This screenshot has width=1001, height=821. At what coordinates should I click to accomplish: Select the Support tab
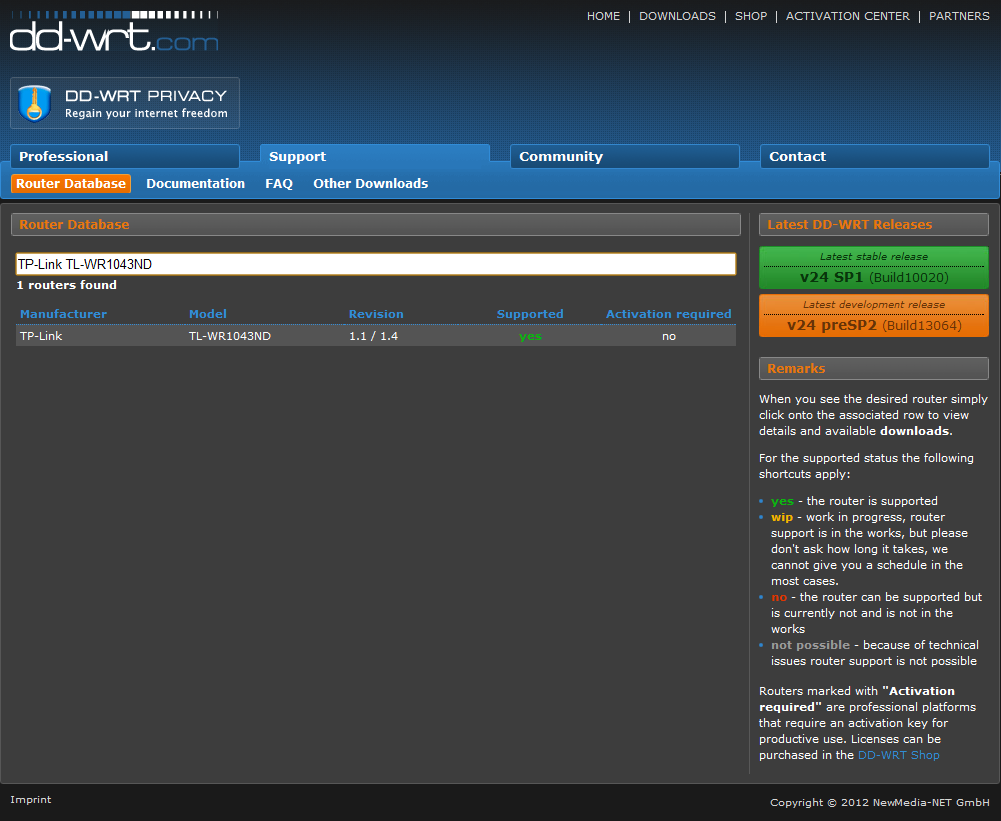(x=375, y=156)
